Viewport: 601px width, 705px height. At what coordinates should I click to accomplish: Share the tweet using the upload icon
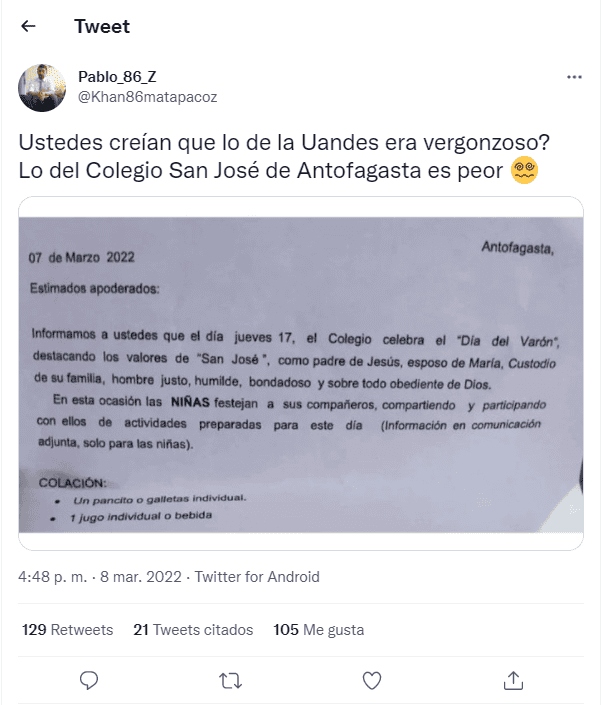[x=513, y=680]
